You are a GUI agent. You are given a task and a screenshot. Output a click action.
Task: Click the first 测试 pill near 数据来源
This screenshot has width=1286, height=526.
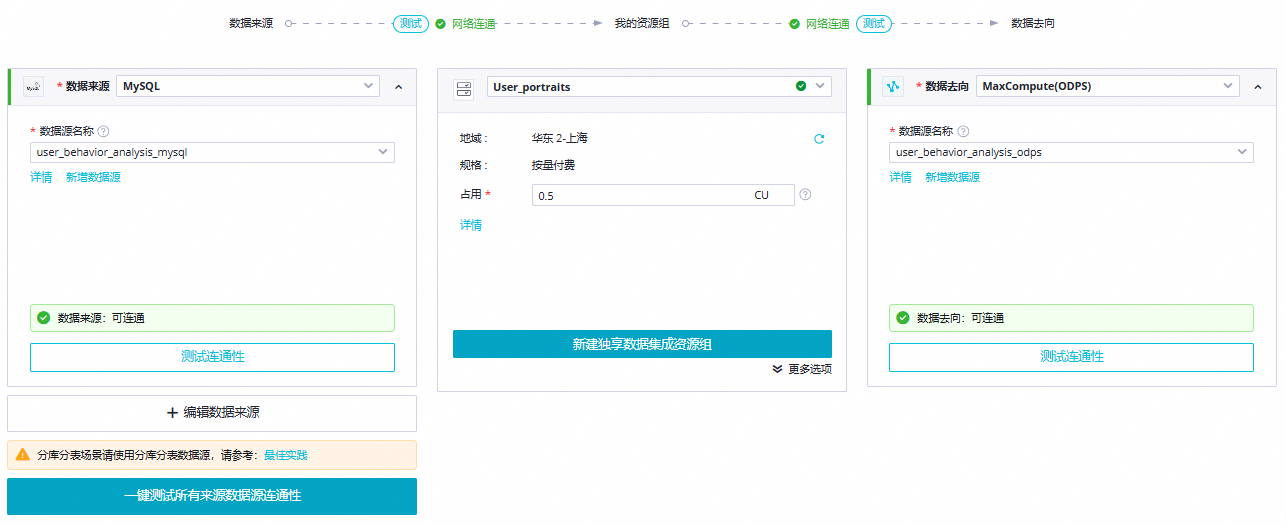pos(411,23)
